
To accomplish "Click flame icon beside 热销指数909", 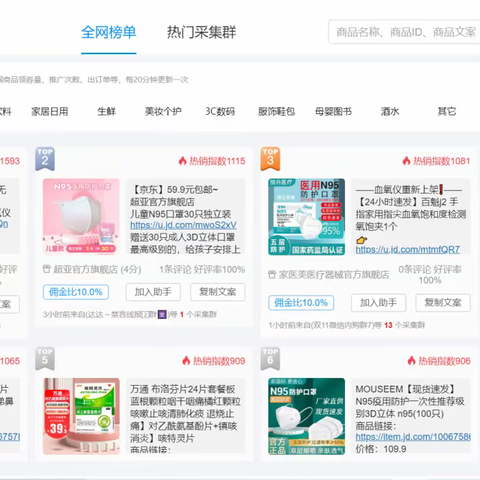I will click(186, 360).
